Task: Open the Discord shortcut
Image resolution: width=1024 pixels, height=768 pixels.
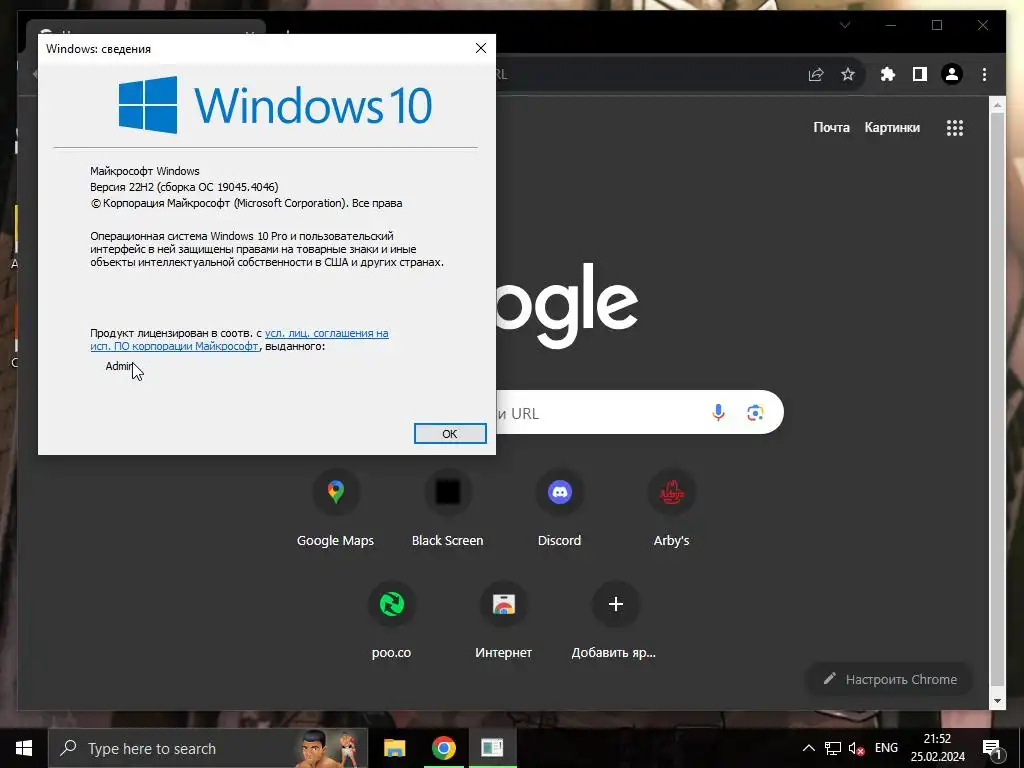Action: coord(560,509)
